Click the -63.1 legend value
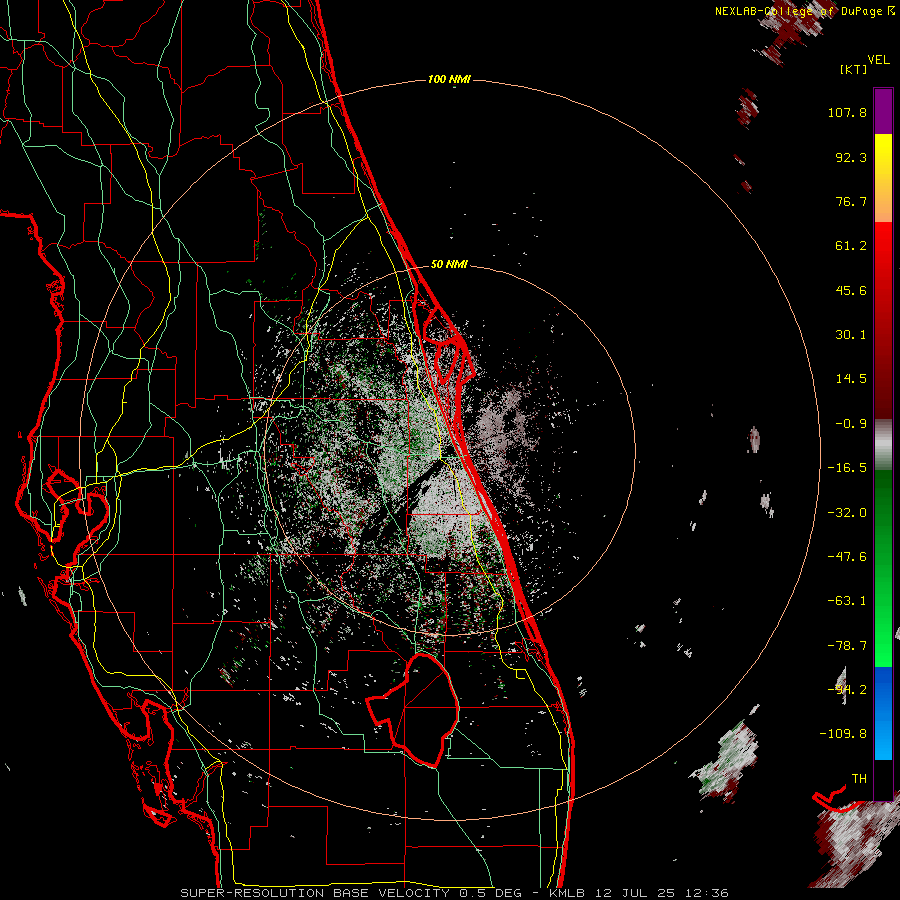Viewport: 900px width, 900px height. tap(847, 601)
